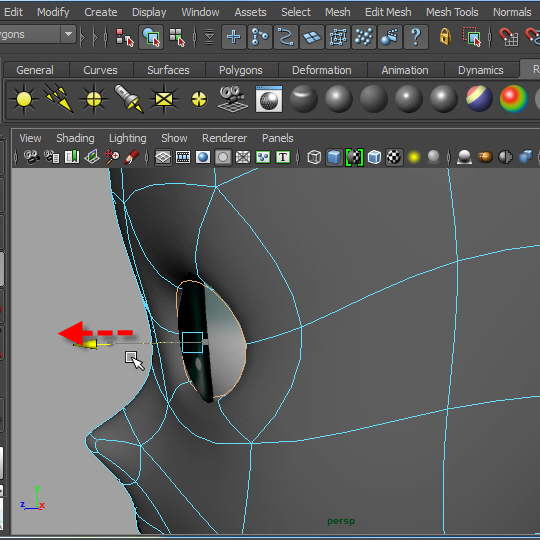Image resolution: width=540 pixels, height=540 pixels.
Task: Switch to the Dynamics shelf tab
Action: tap(481, 70)
